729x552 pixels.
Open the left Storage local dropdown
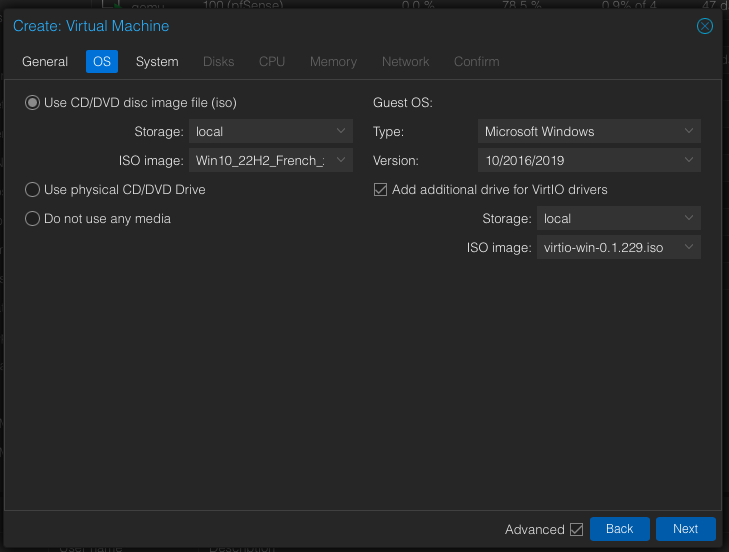(341, 131)
